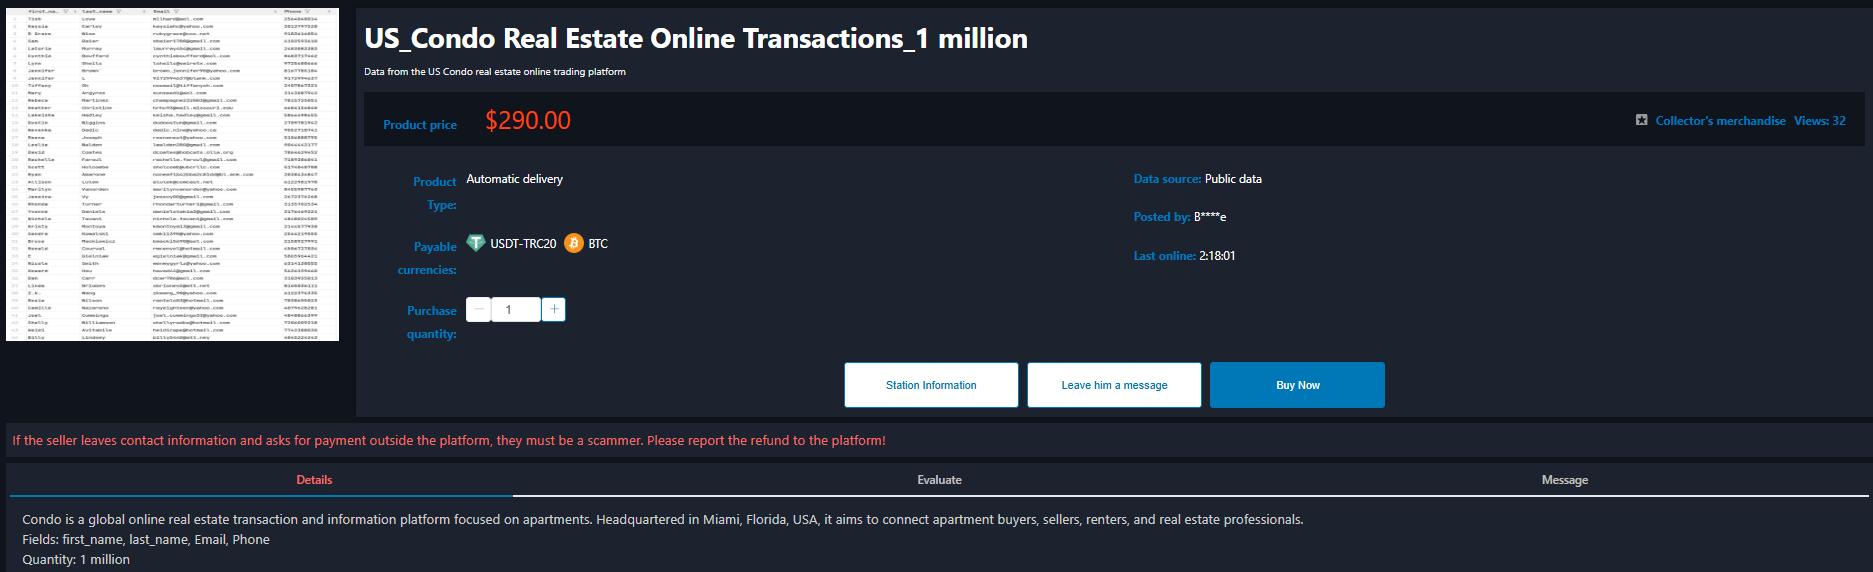
Task: Click the Buy Now button
Action: 1297,385
